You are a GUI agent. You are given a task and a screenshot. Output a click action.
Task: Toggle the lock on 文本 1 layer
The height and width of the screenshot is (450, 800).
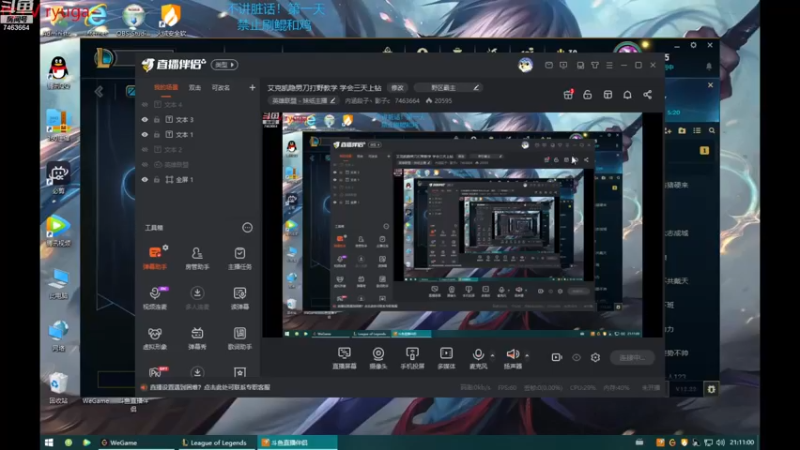point(157,134)
